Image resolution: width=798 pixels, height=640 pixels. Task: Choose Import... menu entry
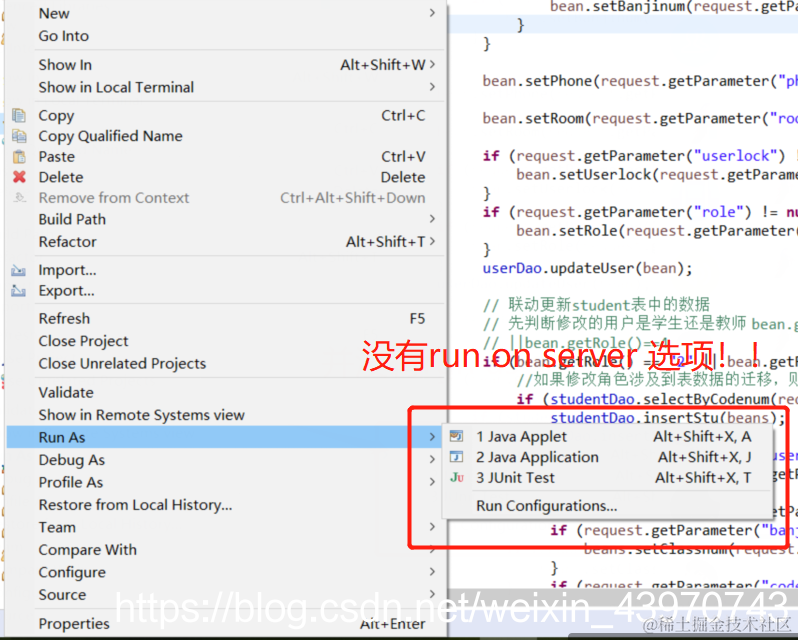pos(226,270)
